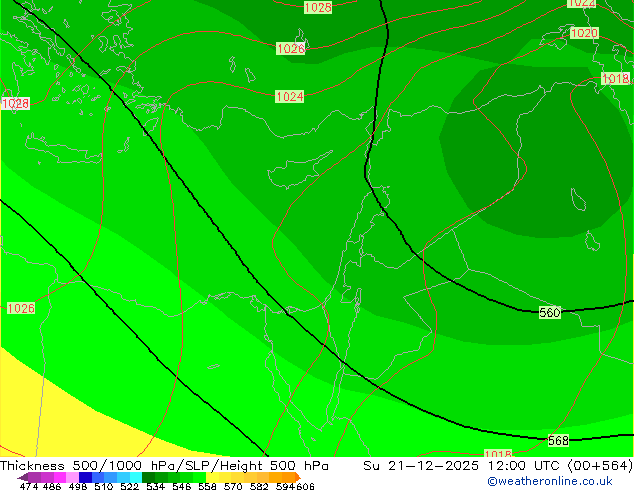
Task: Click the legend value 582
Action: pos(259,486)
